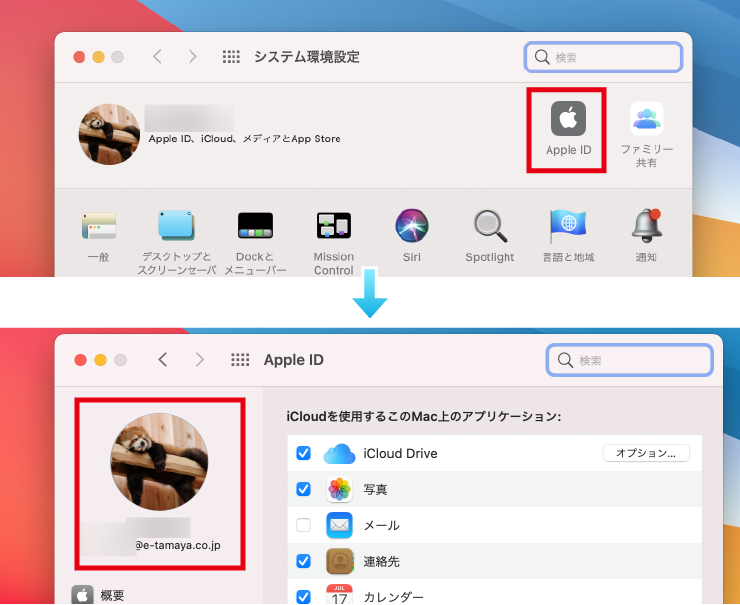Open Mission Control preferences
Image resolution: width=740 pixels, height=605 pixels.
[334, 225]
